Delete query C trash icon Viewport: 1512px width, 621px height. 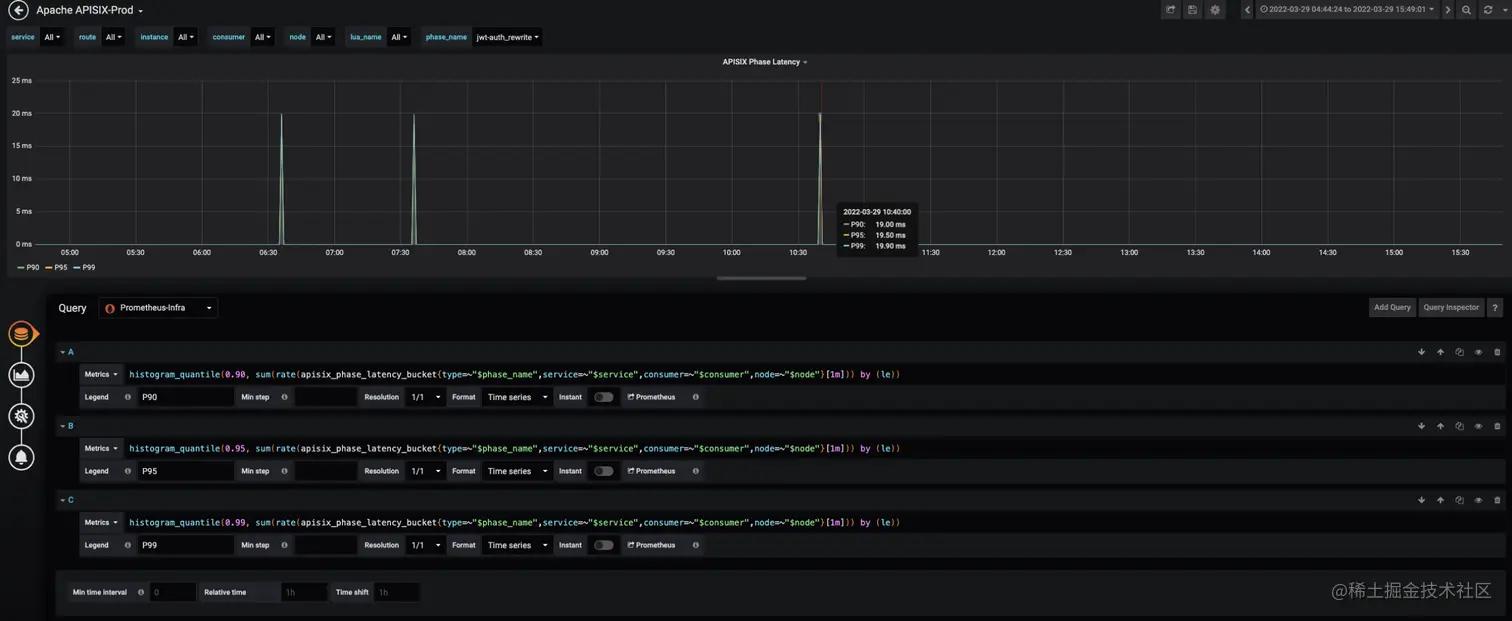tap(1497, 500)
